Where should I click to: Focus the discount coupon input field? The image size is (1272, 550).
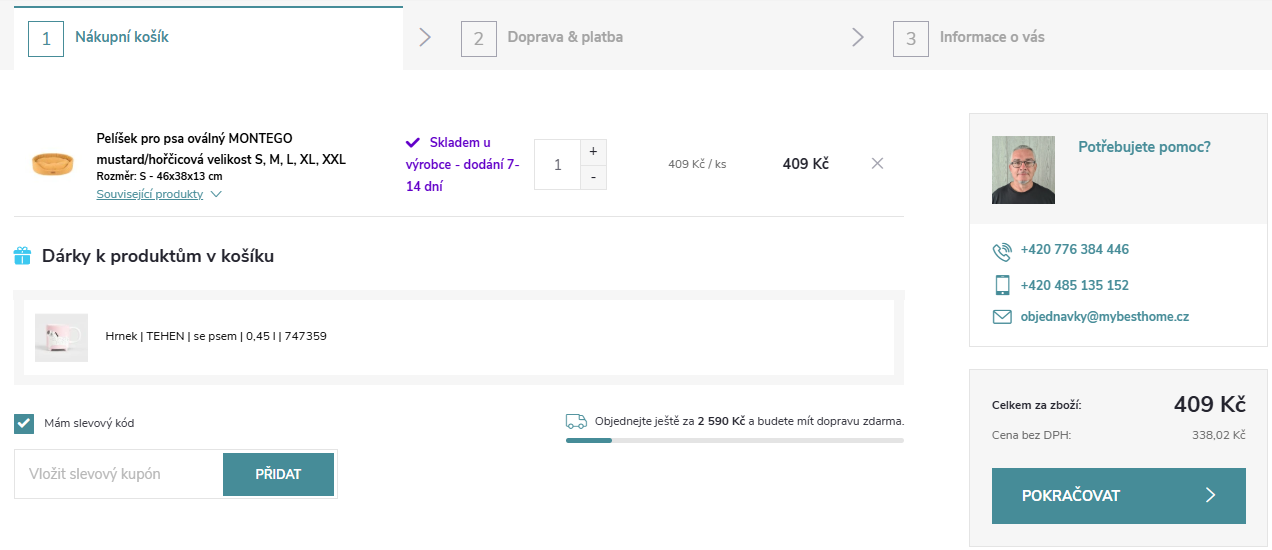119,474
